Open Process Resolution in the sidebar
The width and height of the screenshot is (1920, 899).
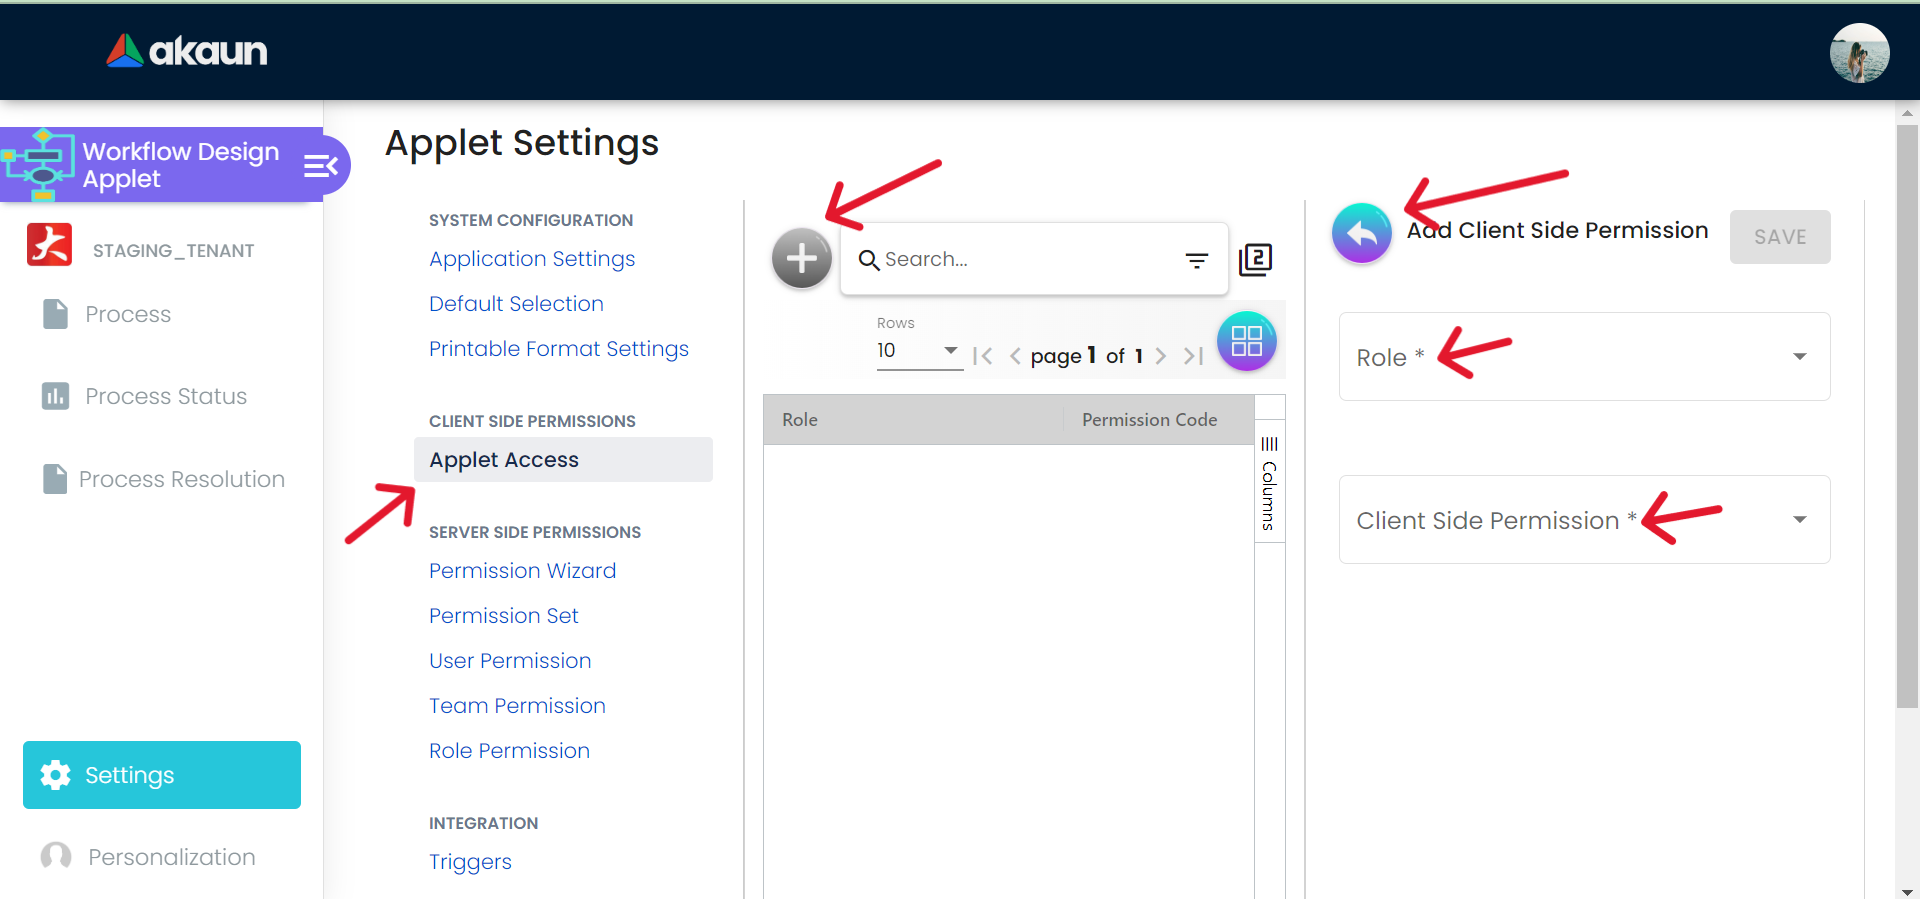[x=182, y=479]
